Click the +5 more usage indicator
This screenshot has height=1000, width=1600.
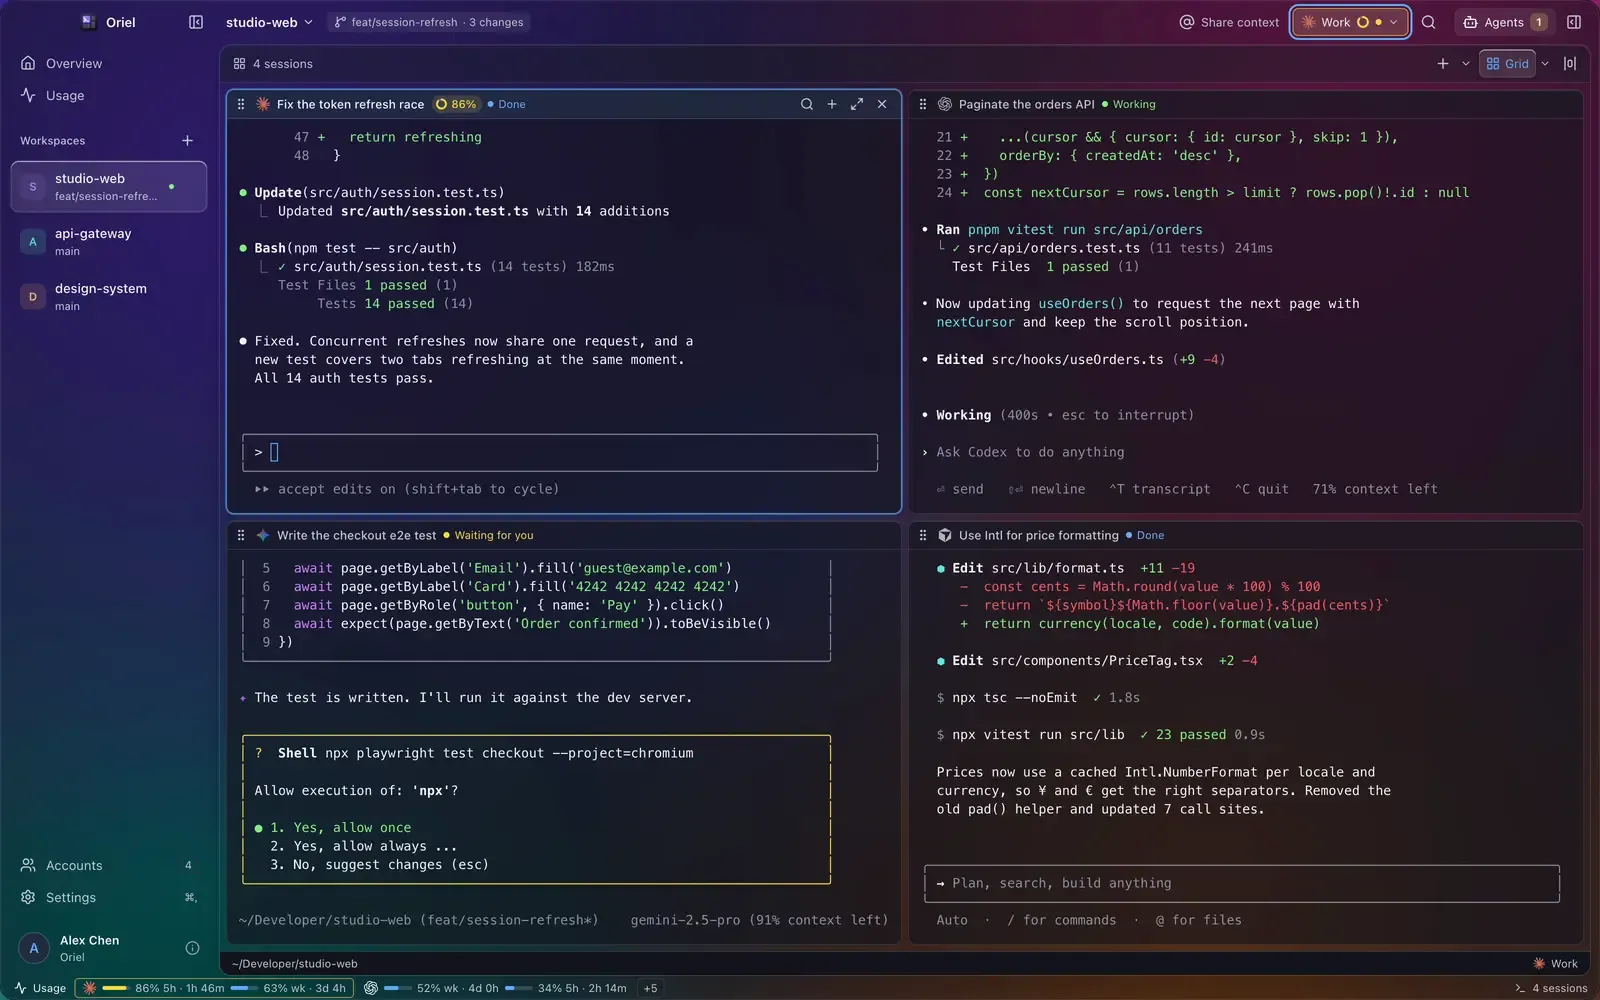tap(650, 988)
